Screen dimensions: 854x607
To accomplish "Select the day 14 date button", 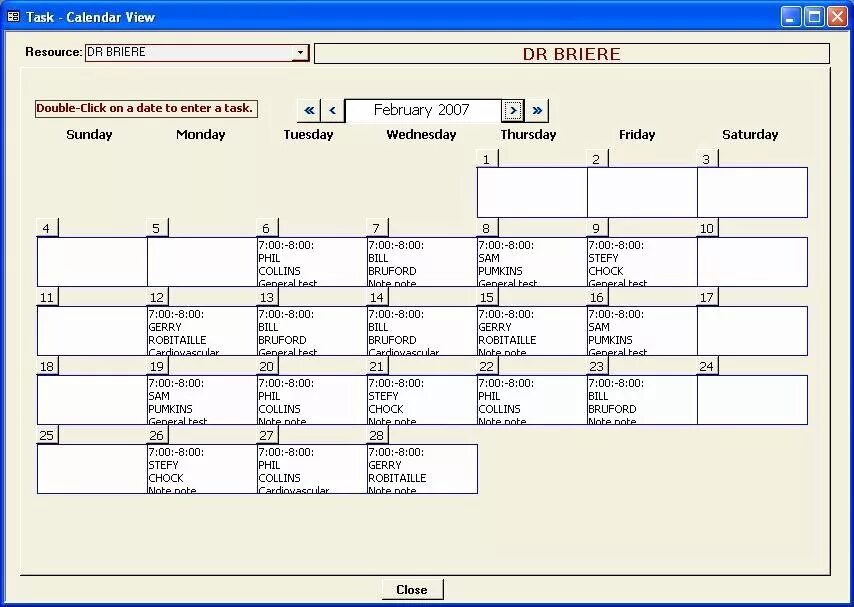I will pos(377,298).
